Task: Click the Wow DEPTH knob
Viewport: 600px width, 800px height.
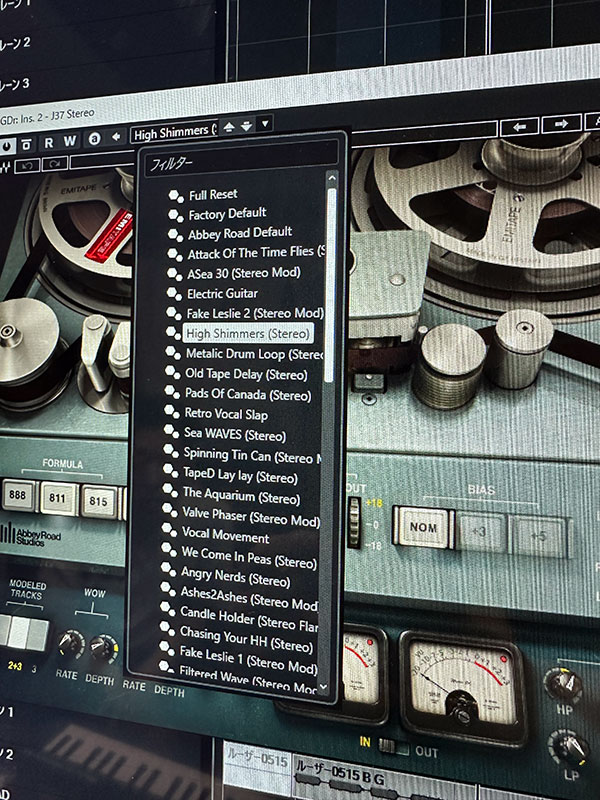Action: click(x=104, y=649)
